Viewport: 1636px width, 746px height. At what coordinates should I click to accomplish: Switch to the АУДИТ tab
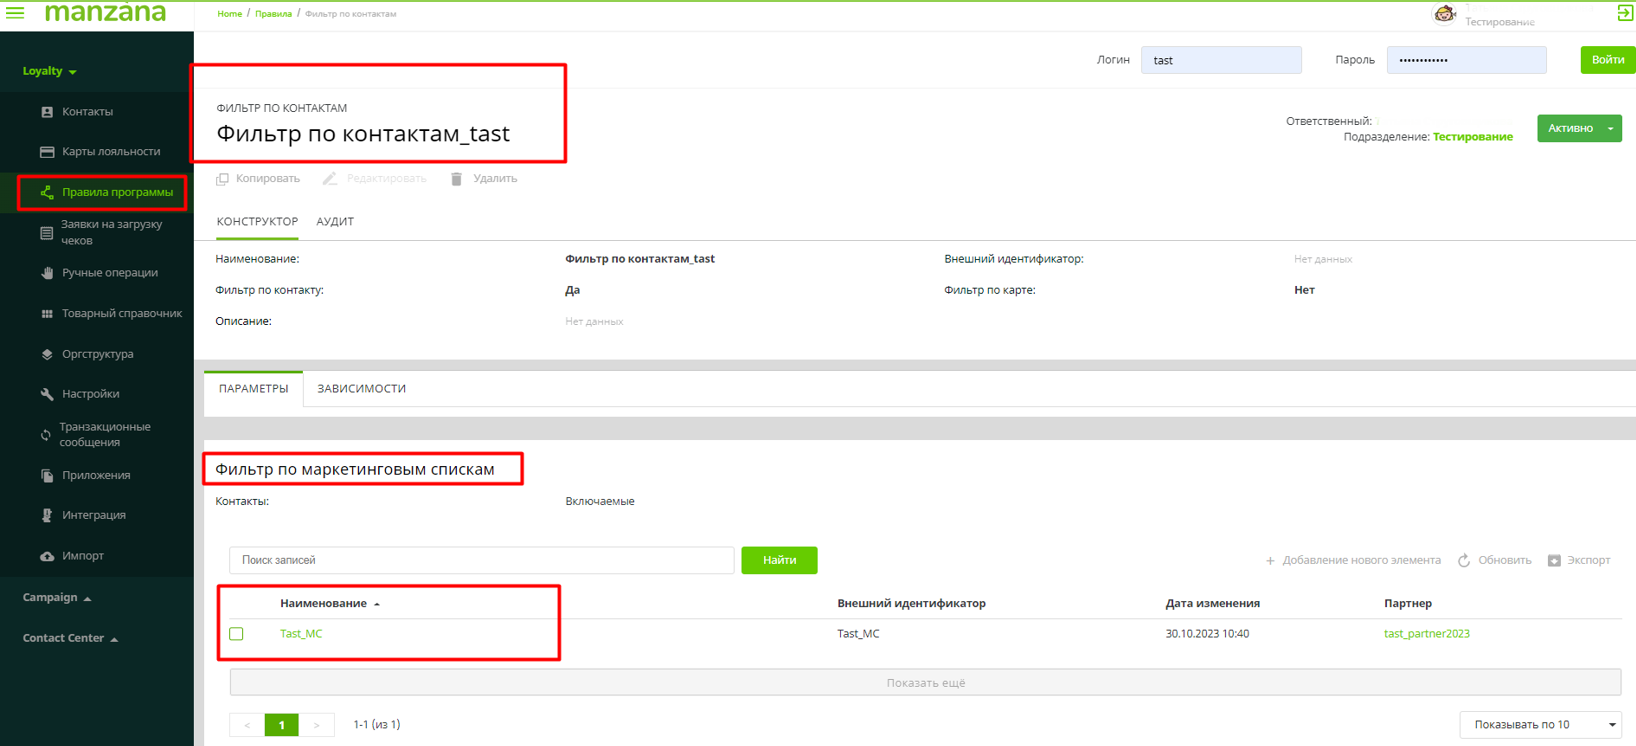pos(335,222)
